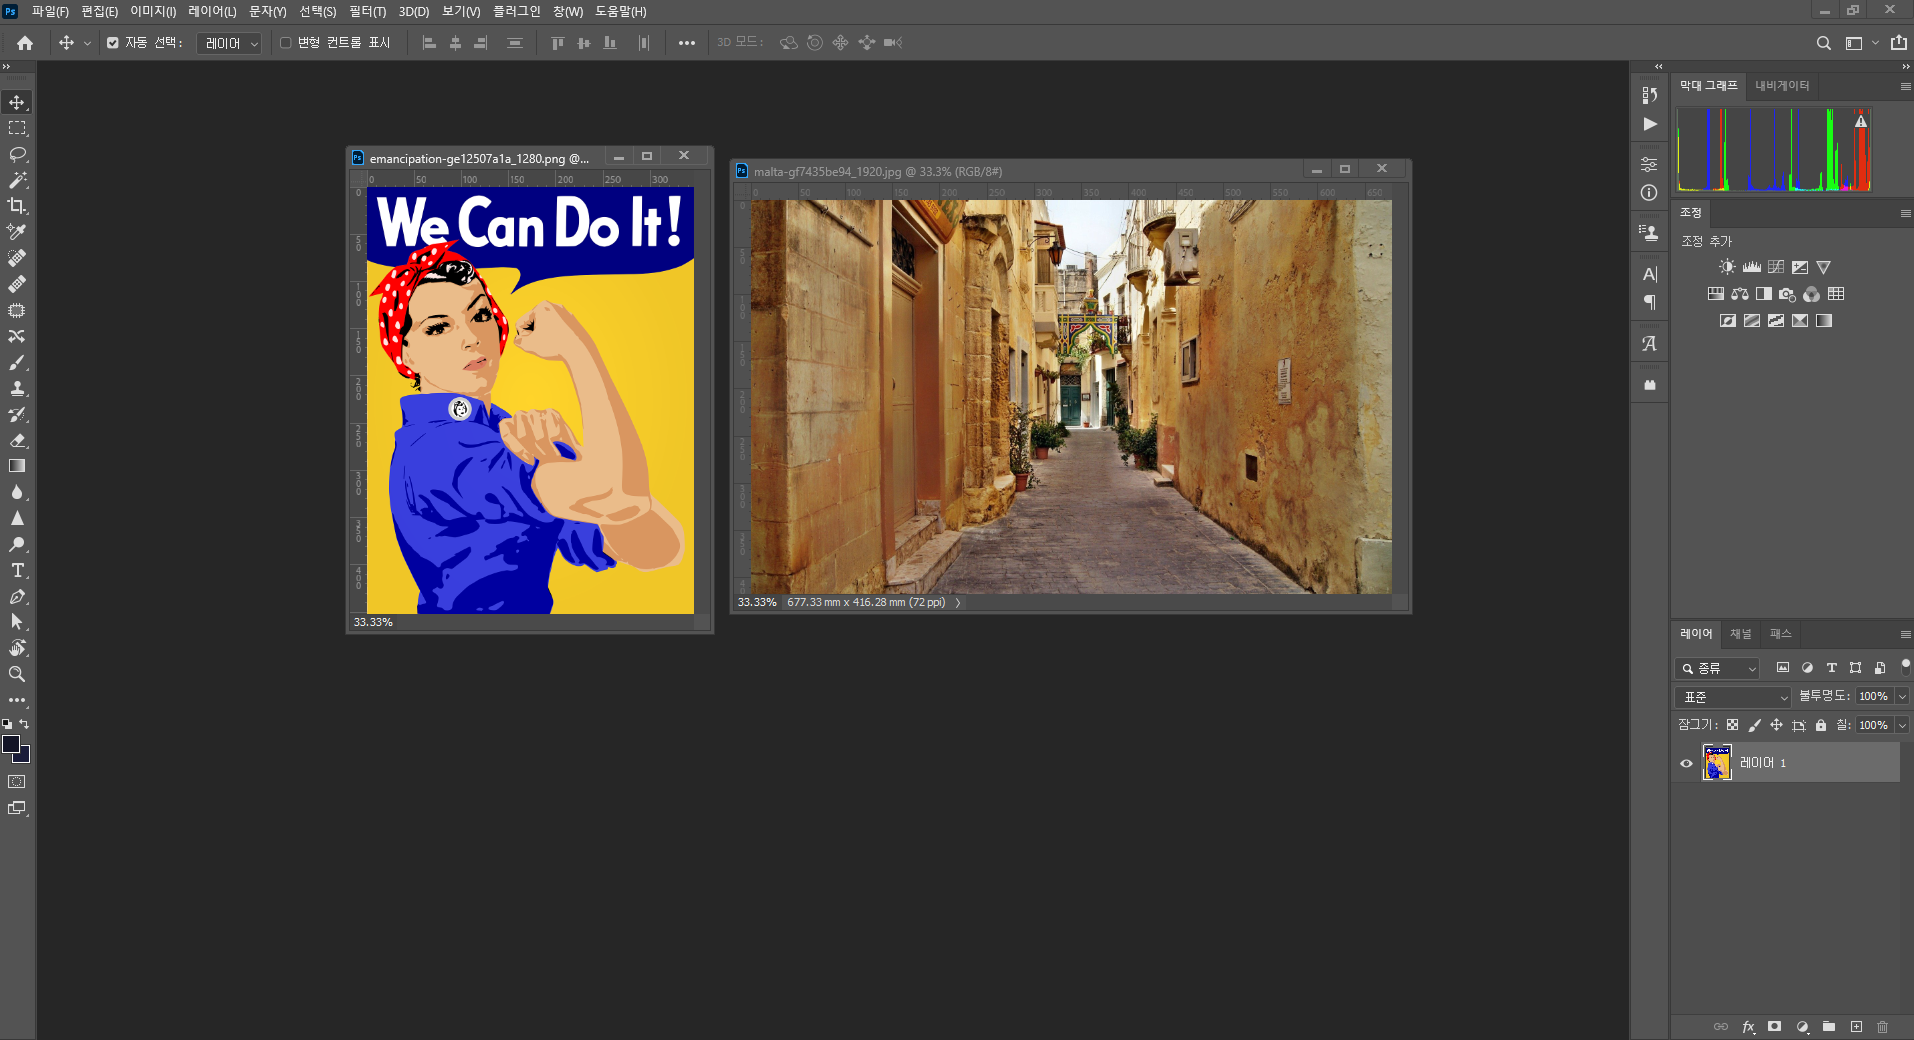This screenshot has height=1040, width=1914.
Task: Open the tool preset picker arrow
Action: tap(87, 43)
